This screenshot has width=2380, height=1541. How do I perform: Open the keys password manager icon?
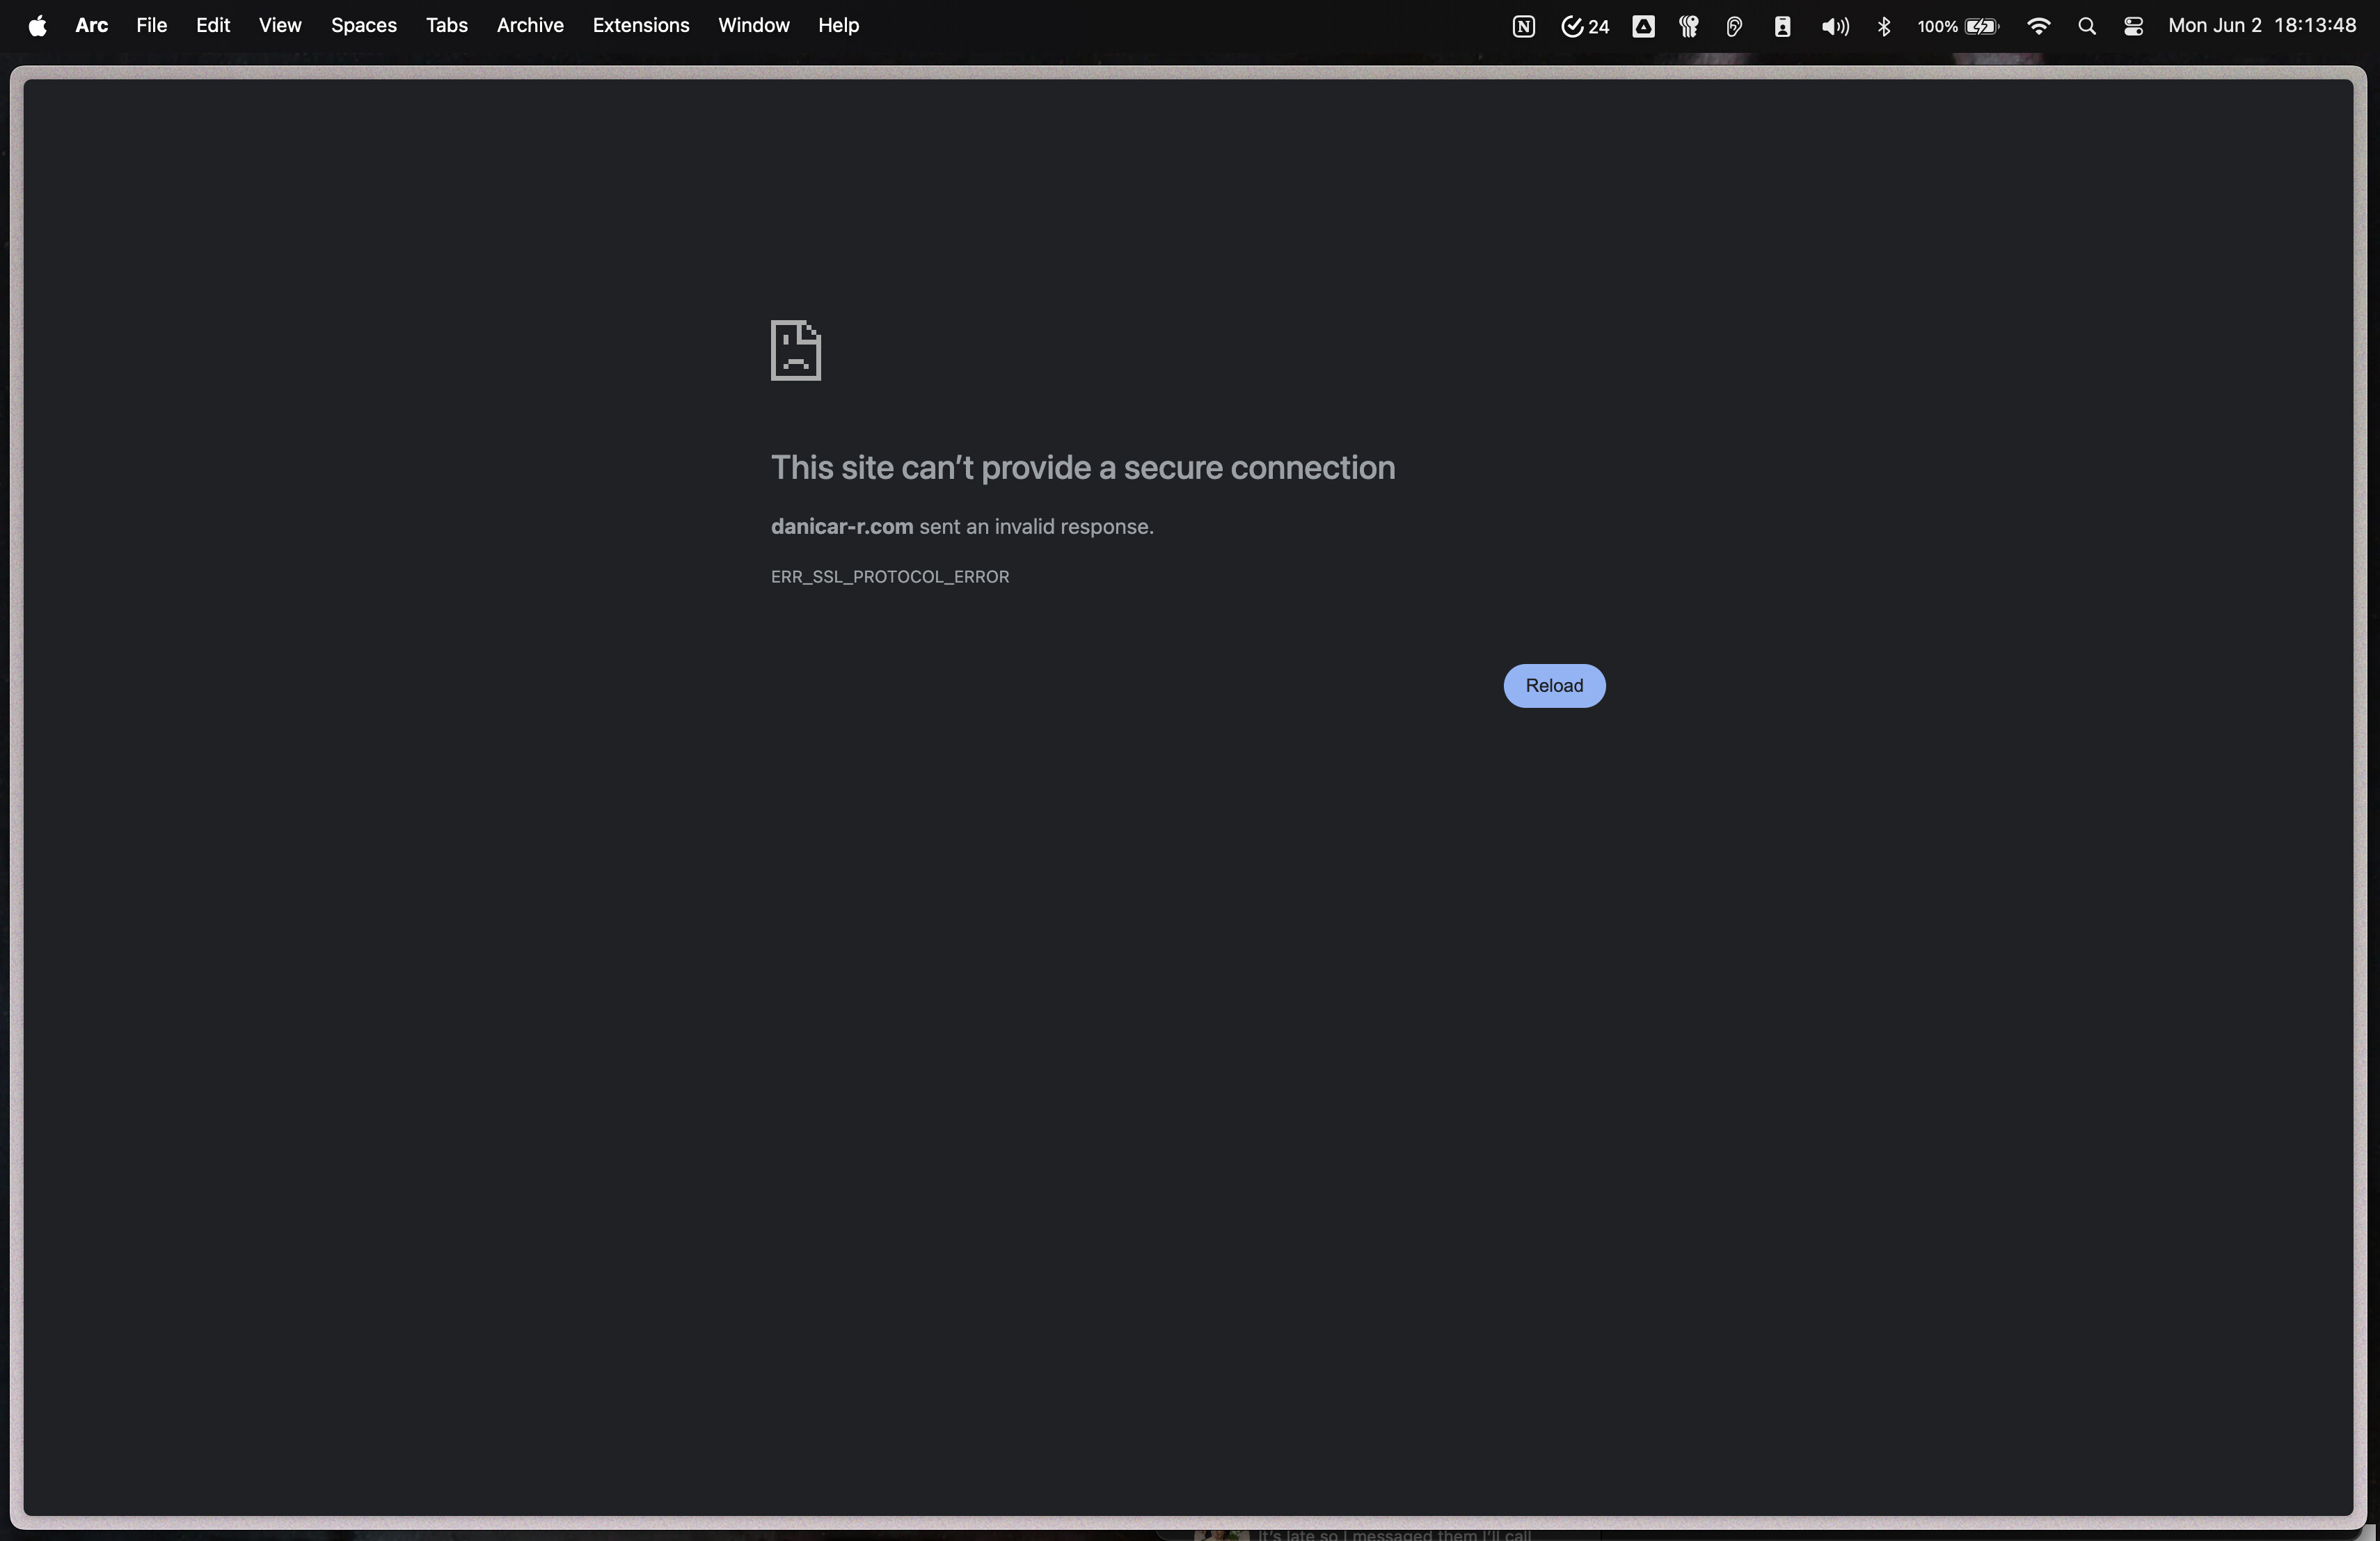1688,27
